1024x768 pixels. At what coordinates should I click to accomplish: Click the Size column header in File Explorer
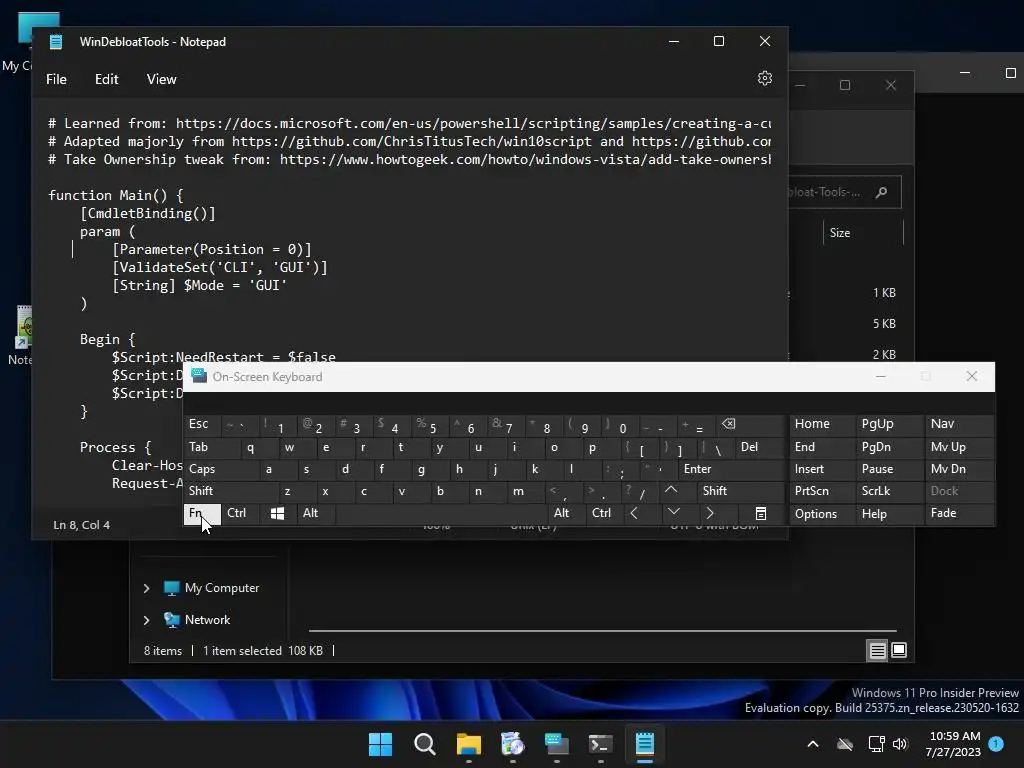863,233
